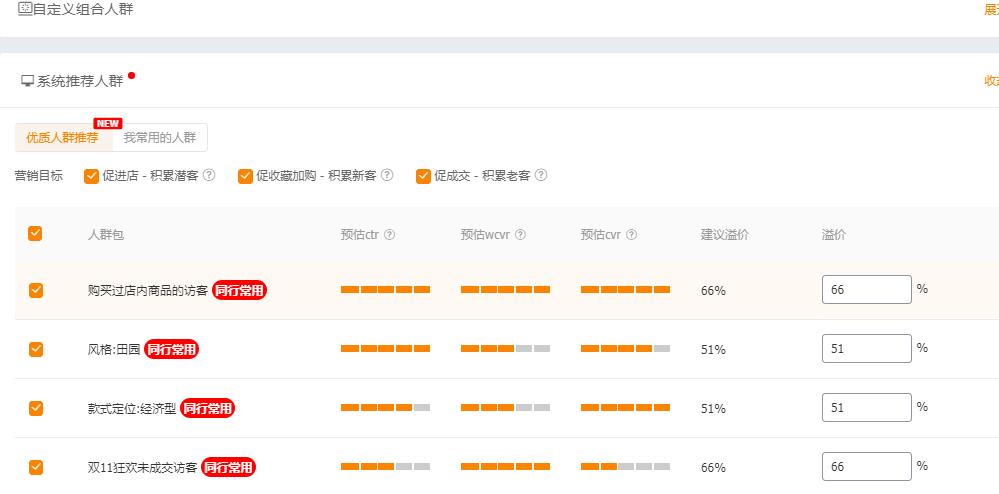Click the 预估wcvr help icon
The height and width of the screenshot is (494, 999).
pos(520,235)
